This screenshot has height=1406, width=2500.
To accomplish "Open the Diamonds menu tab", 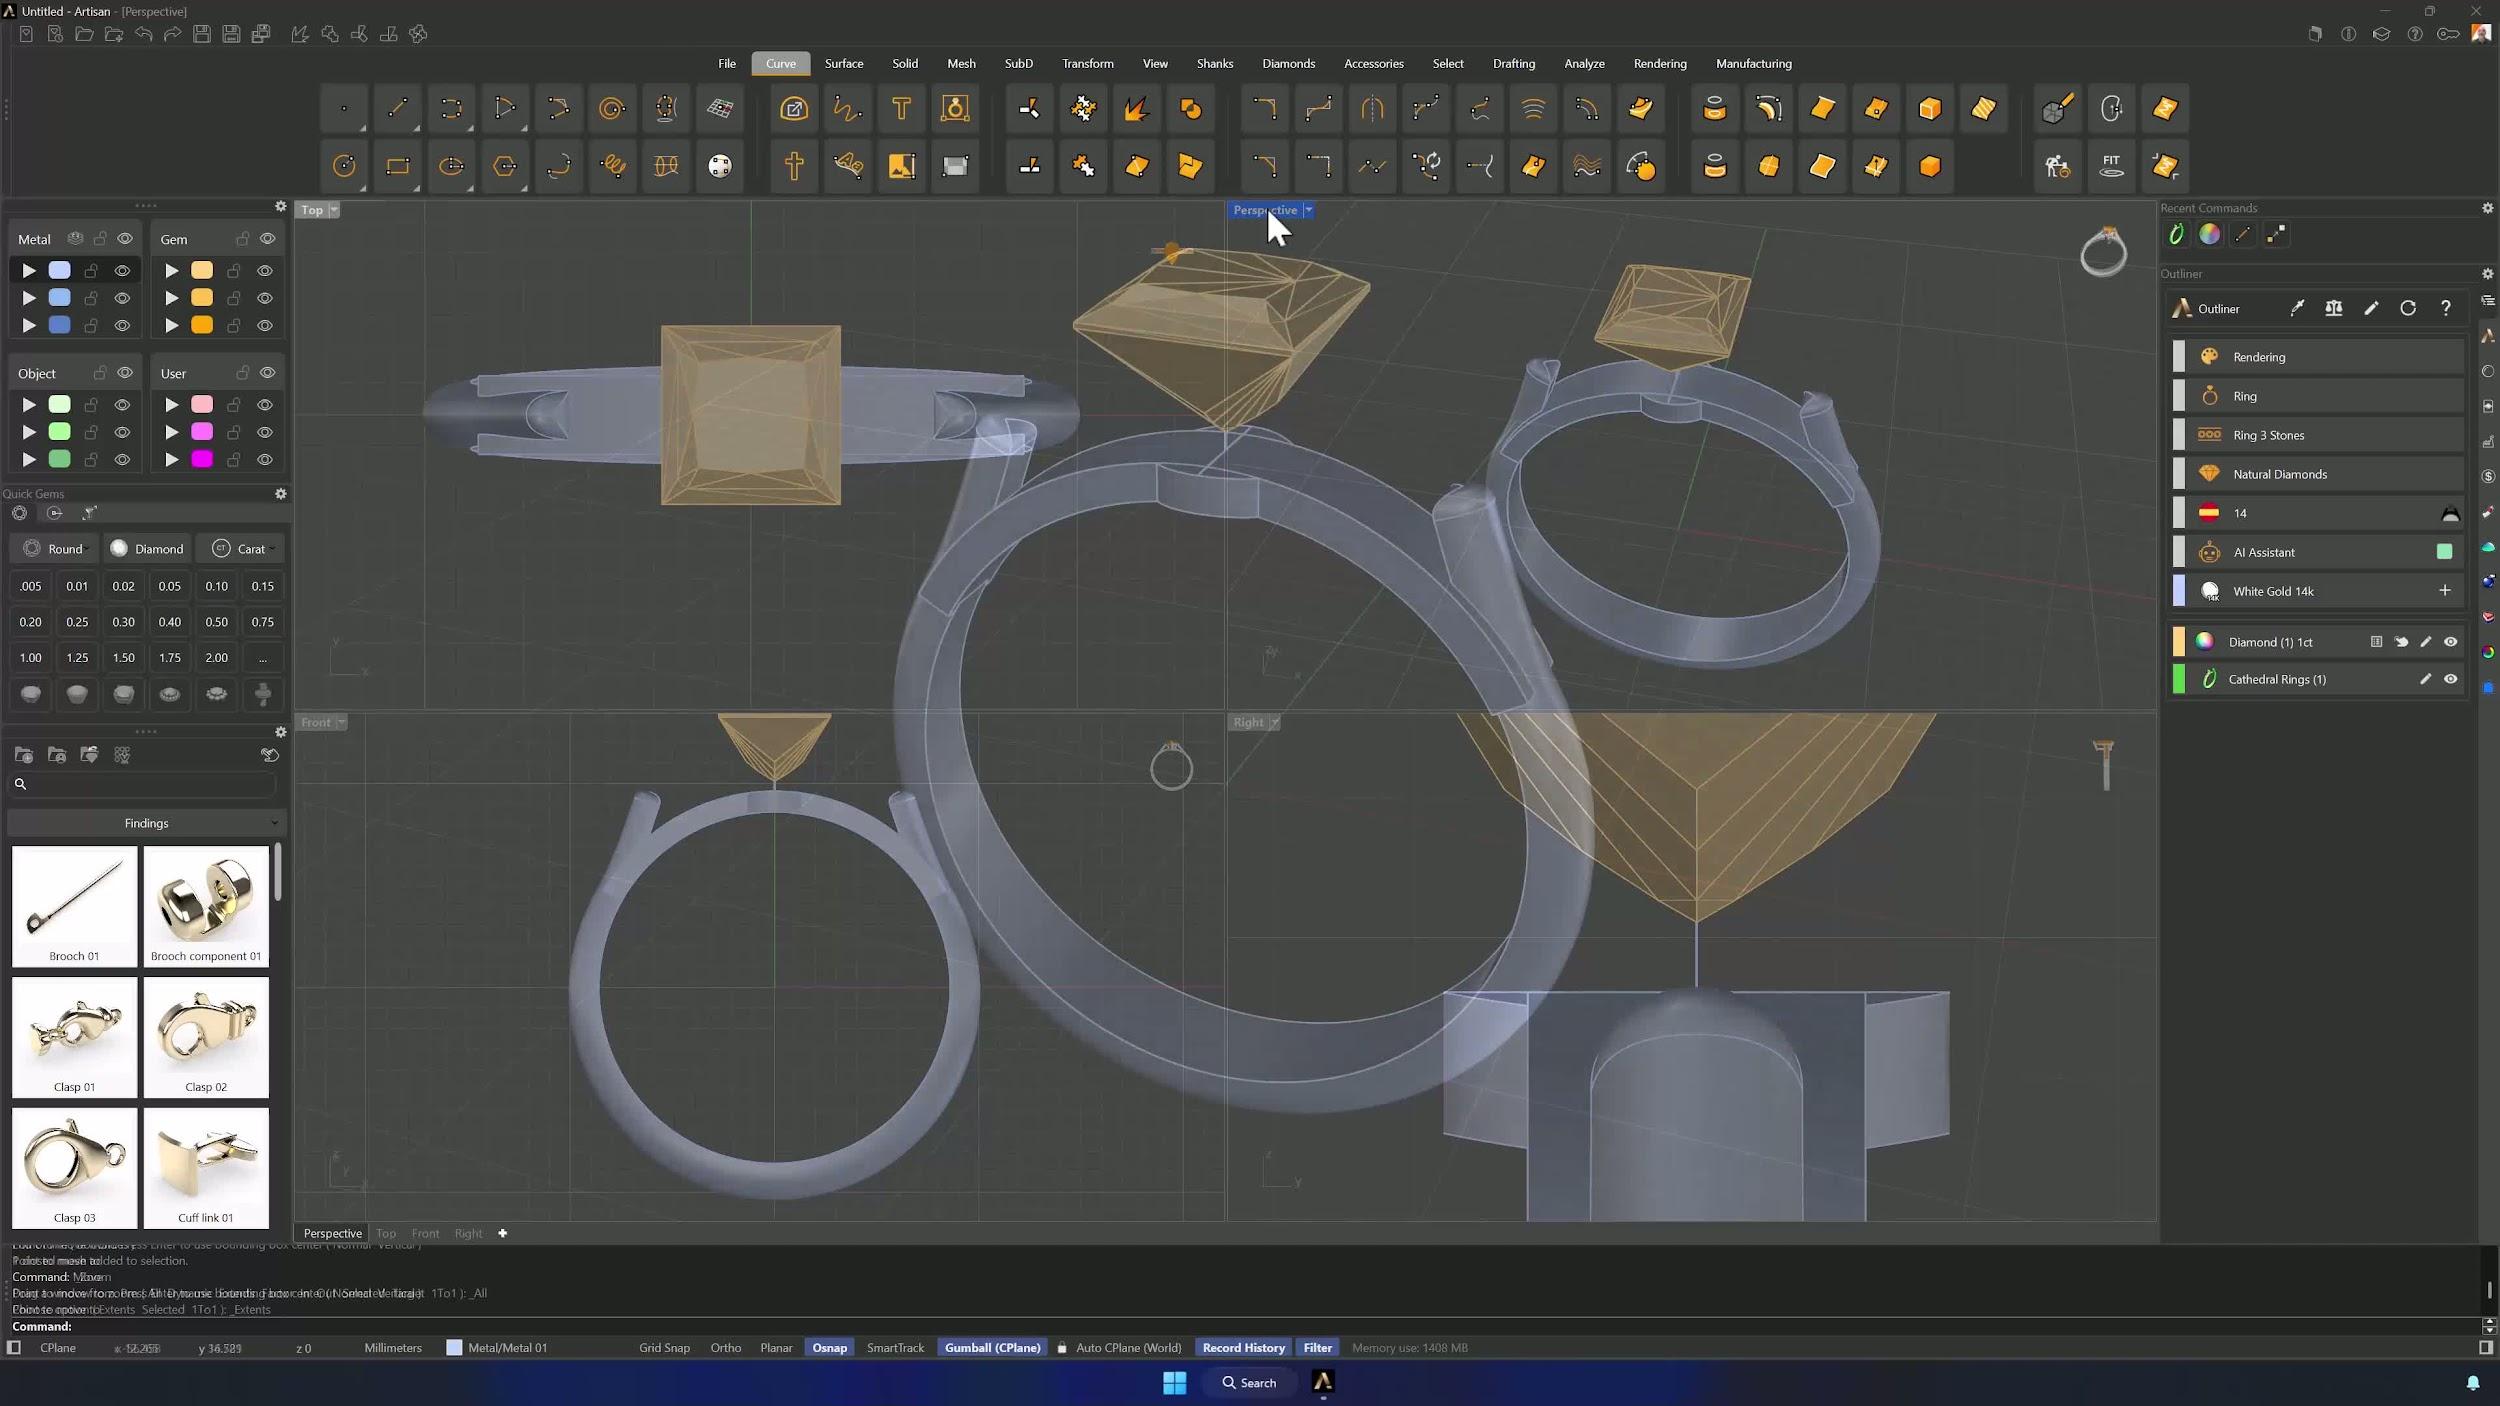I will pyautogui.click(x=1288, y=64).
